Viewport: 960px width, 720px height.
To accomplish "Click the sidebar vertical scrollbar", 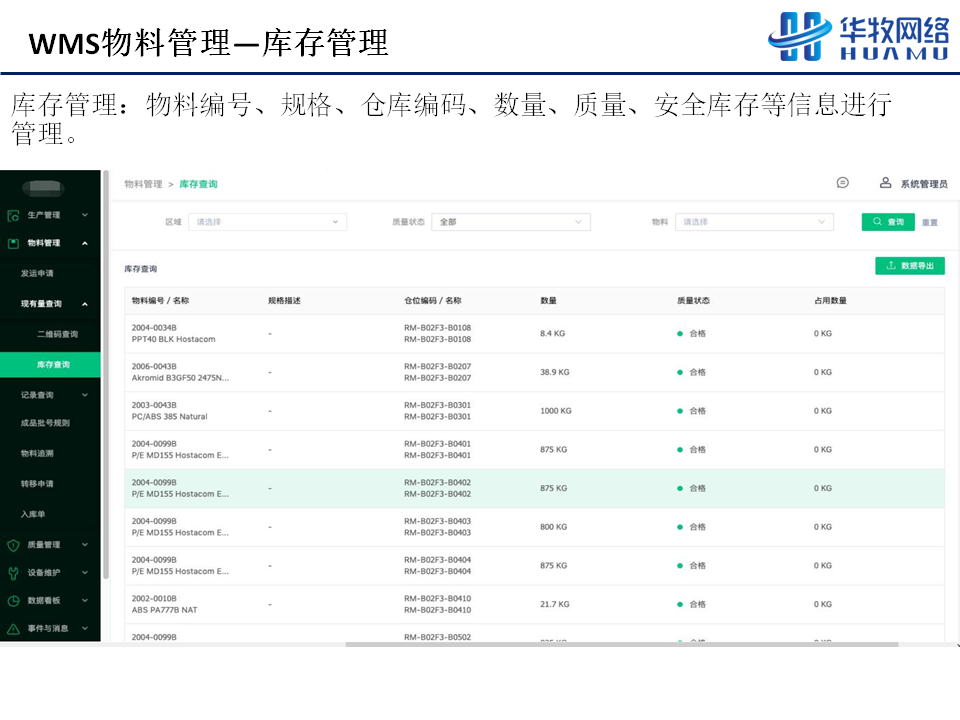I will [x=106, y=375].
